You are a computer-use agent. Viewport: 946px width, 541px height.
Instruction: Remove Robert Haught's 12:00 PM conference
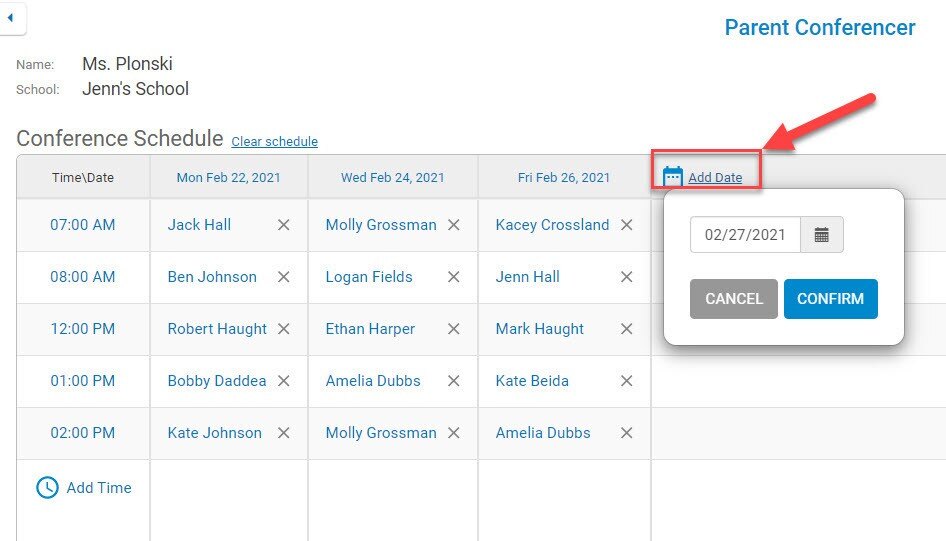pos(284,329)
